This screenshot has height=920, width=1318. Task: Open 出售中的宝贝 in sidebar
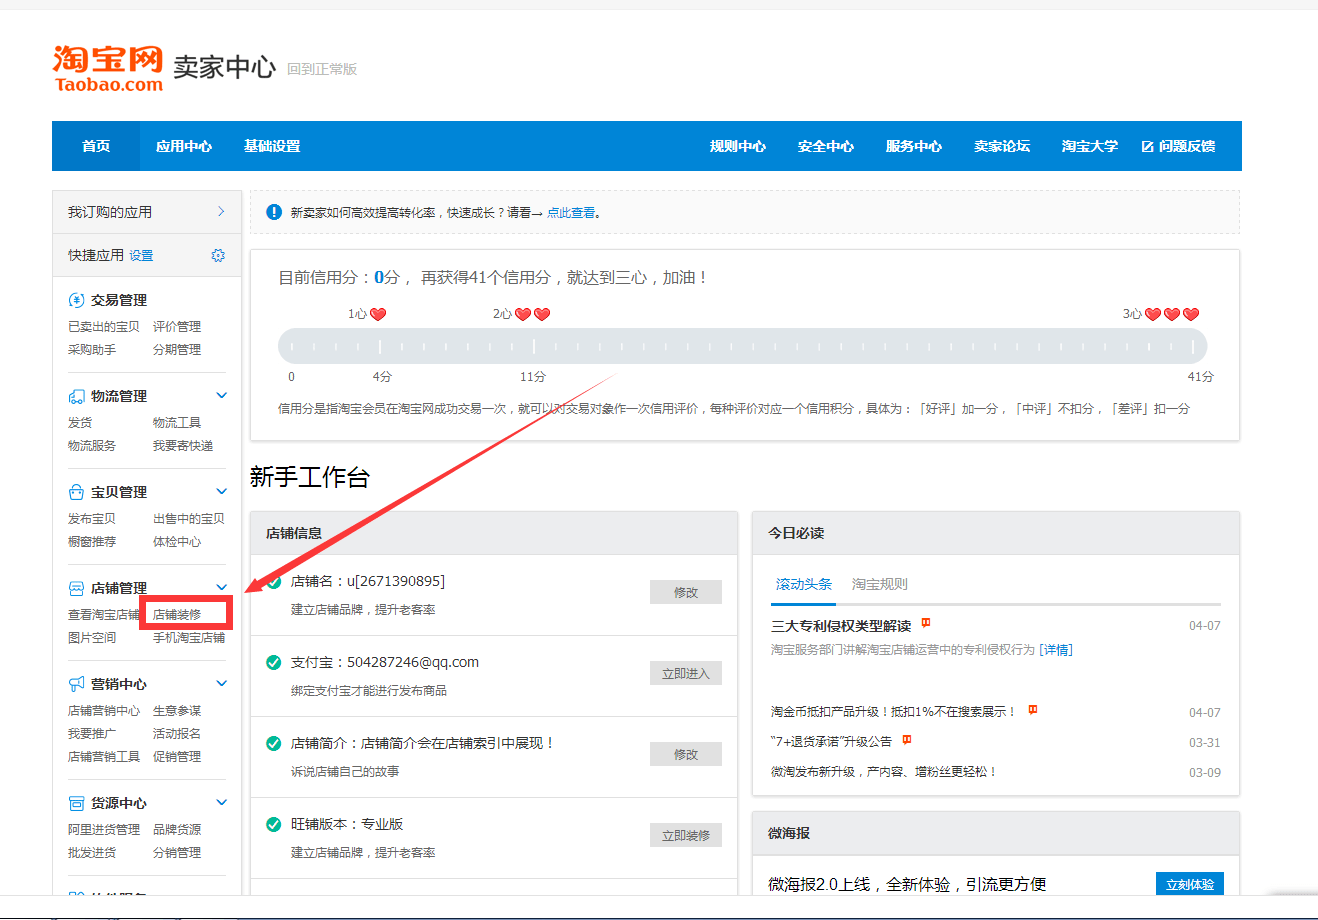point(189,518)
